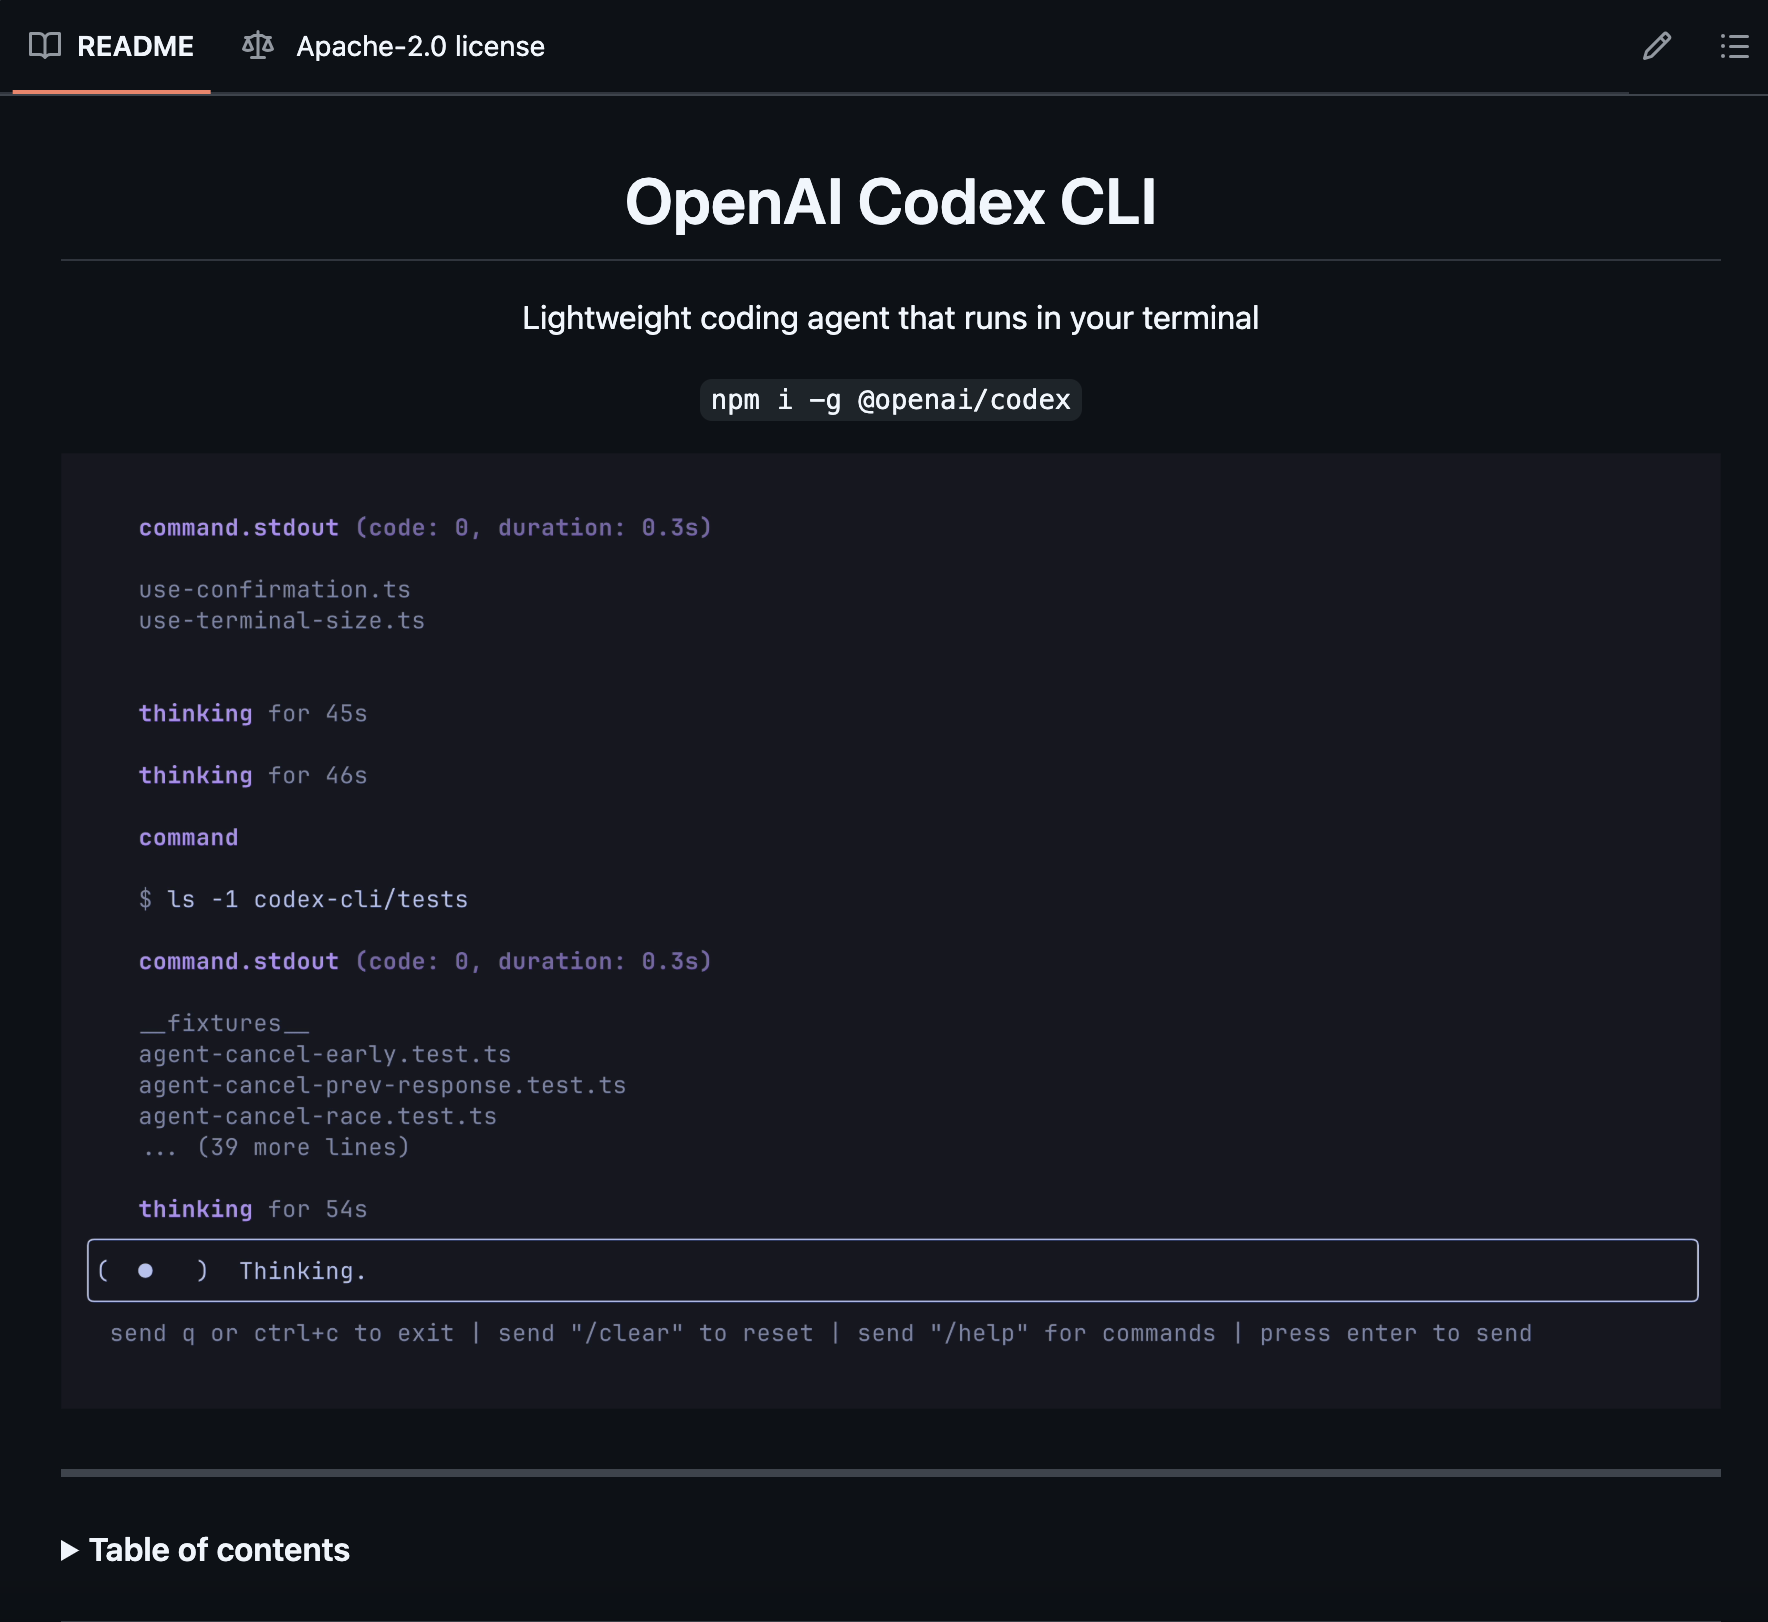Click the Thinking progress spinner indicator
This screenshot has height=1622, width=1768.
[147, 1270]
